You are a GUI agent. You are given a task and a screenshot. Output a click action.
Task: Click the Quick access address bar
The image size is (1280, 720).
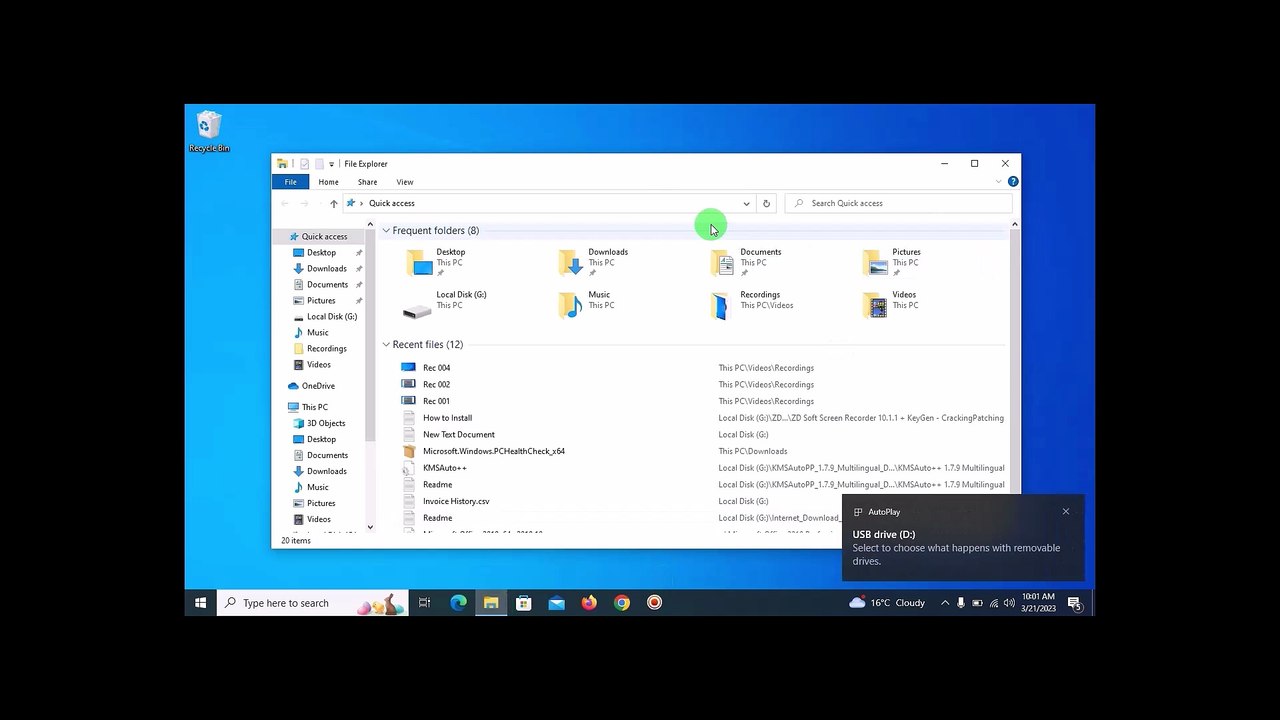[x=548, y=203]
